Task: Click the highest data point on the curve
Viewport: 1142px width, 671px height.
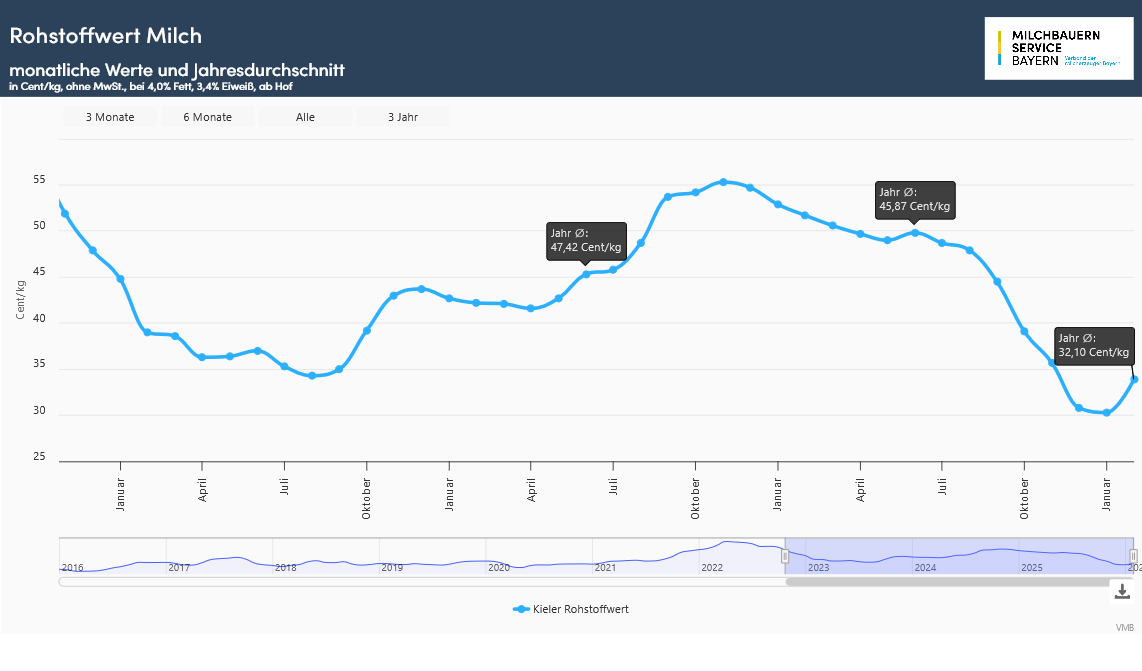Action: 723,182
